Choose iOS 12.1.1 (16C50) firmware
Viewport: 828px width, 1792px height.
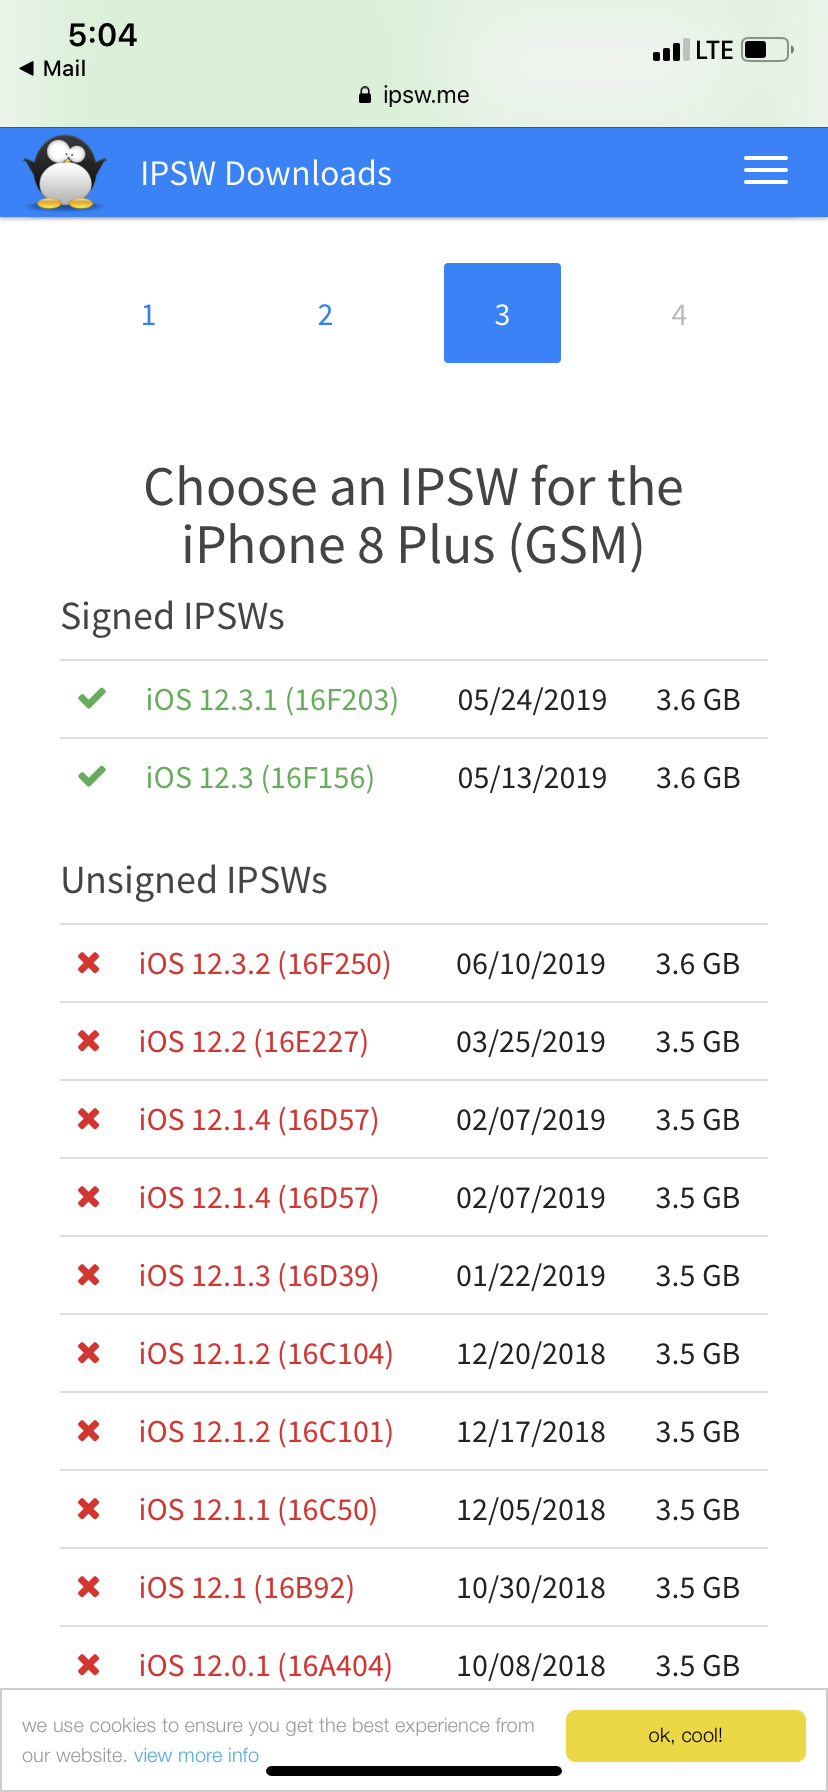[258, 1509]
